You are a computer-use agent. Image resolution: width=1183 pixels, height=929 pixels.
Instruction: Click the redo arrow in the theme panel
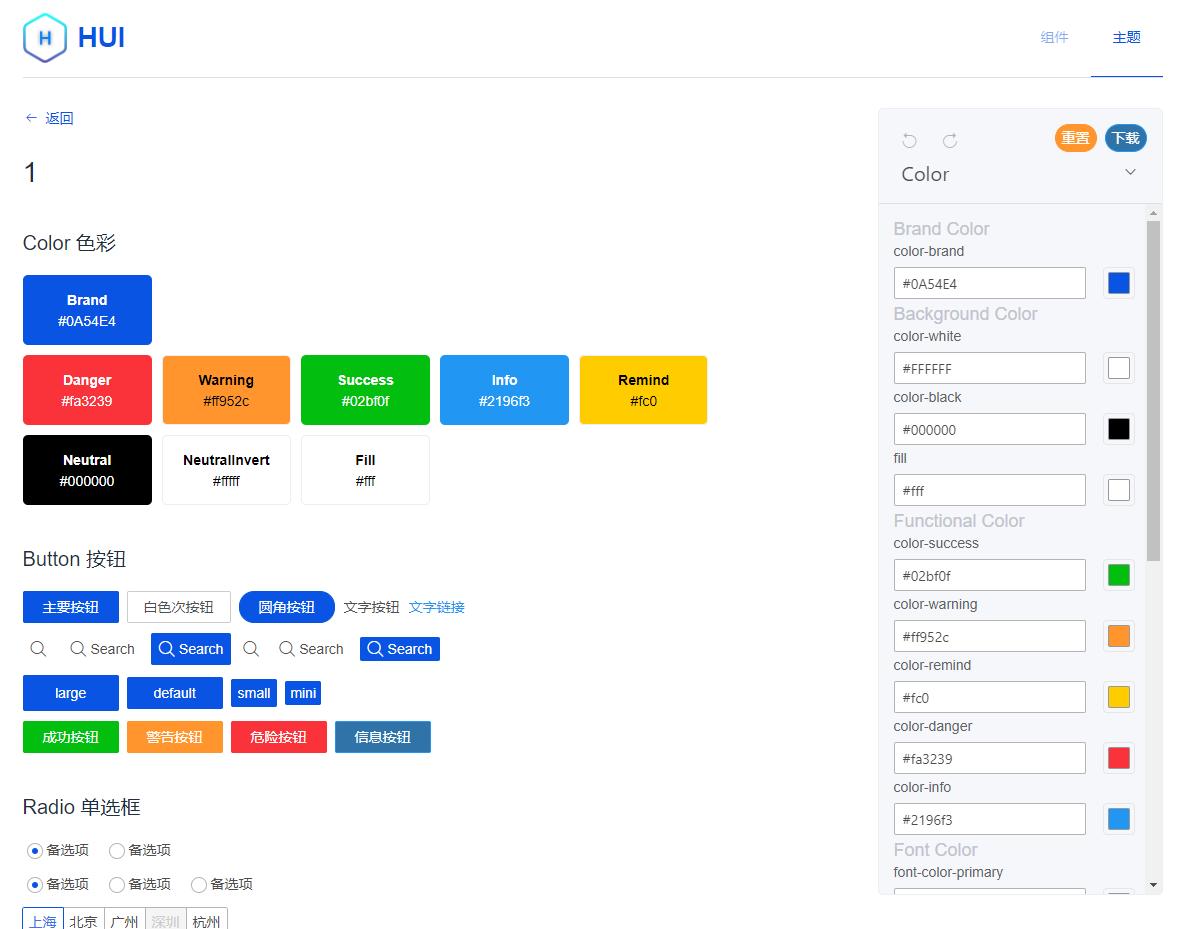(949, 140)
